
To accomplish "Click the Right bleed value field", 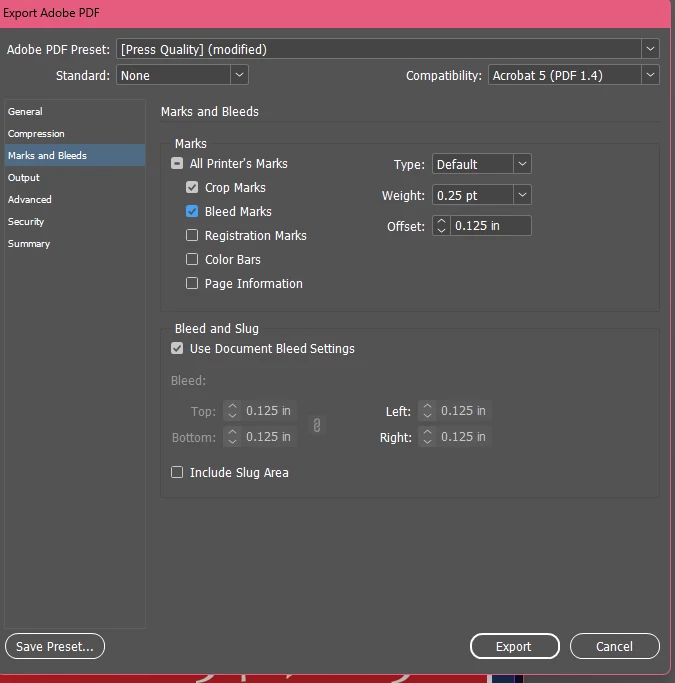I will (x=464, y=437).
